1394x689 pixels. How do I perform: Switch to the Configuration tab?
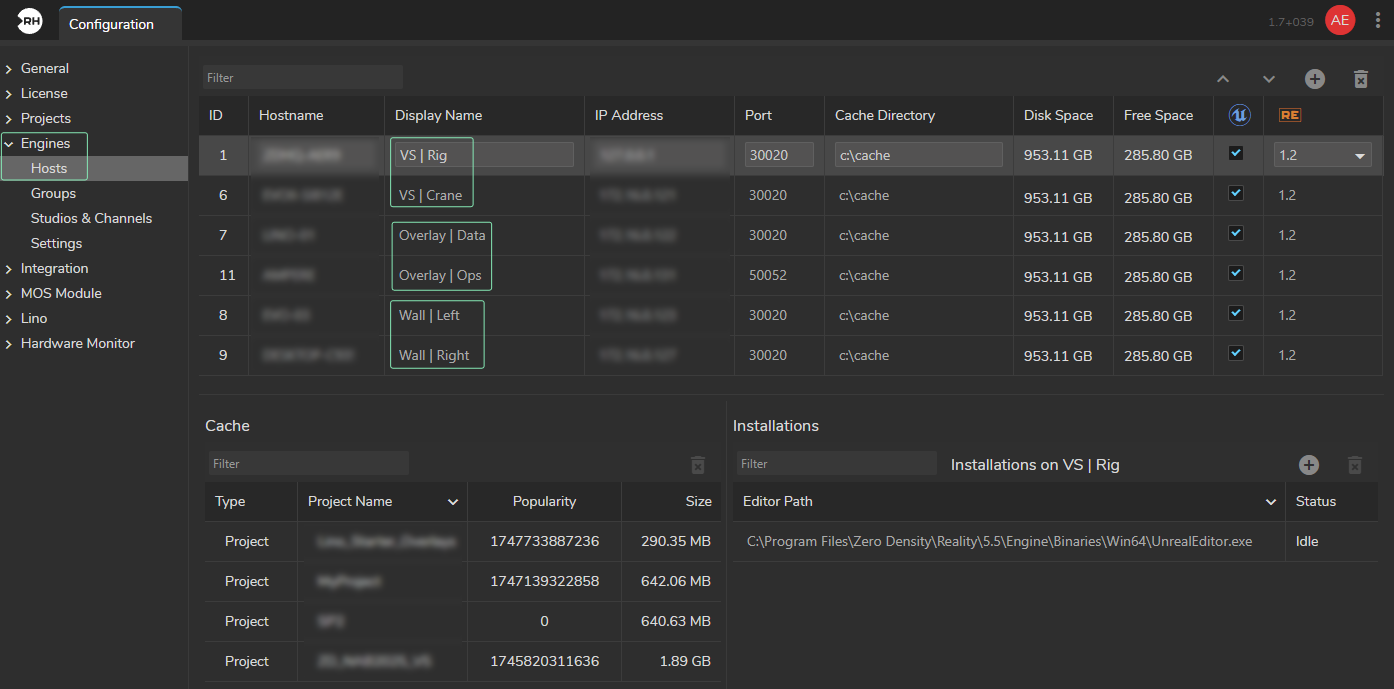point(111,24)
